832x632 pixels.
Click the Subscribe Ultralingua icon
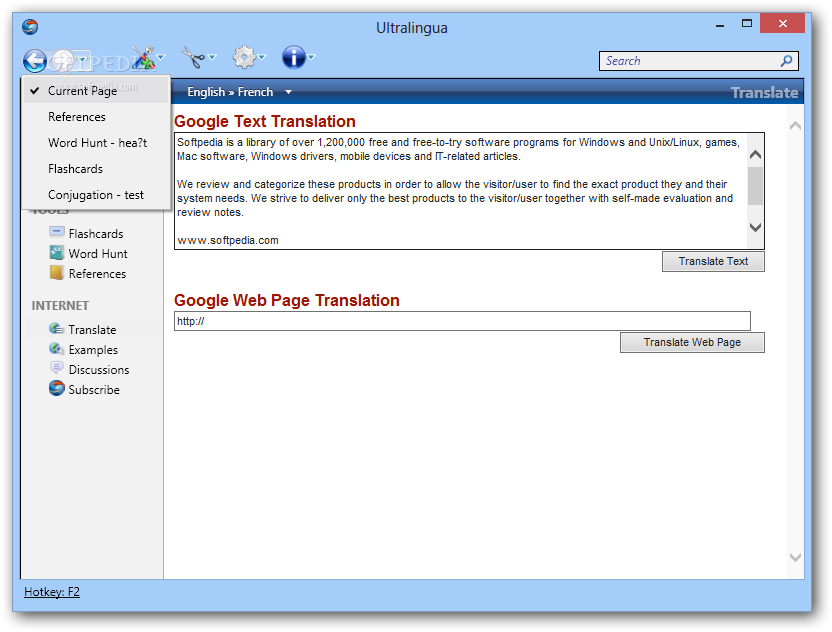click(56, 388)
